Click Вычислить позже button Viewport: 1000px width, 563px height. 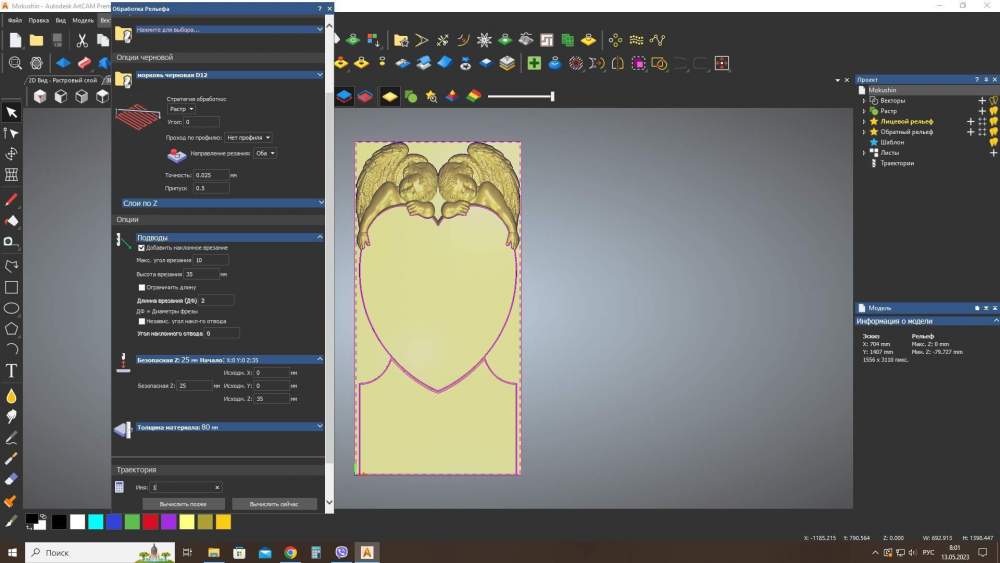tap(184, 504)
